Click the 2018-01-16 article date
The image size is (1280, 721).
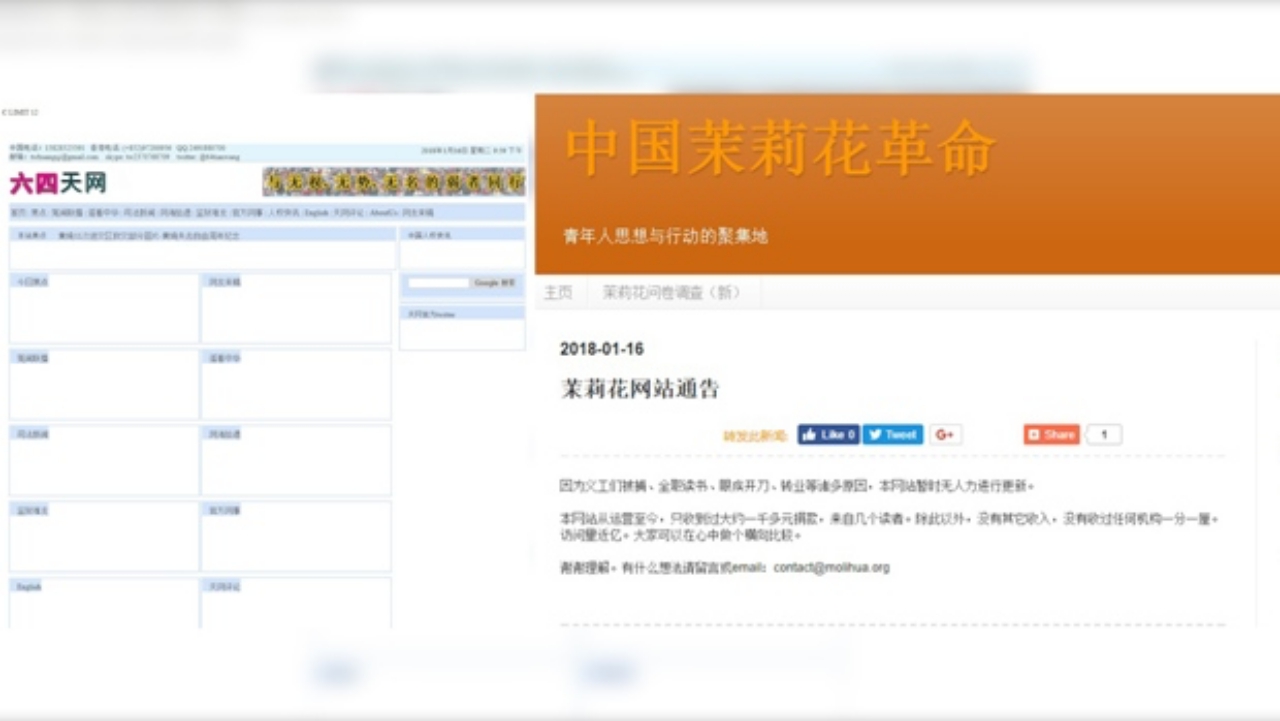pos(602,349)
